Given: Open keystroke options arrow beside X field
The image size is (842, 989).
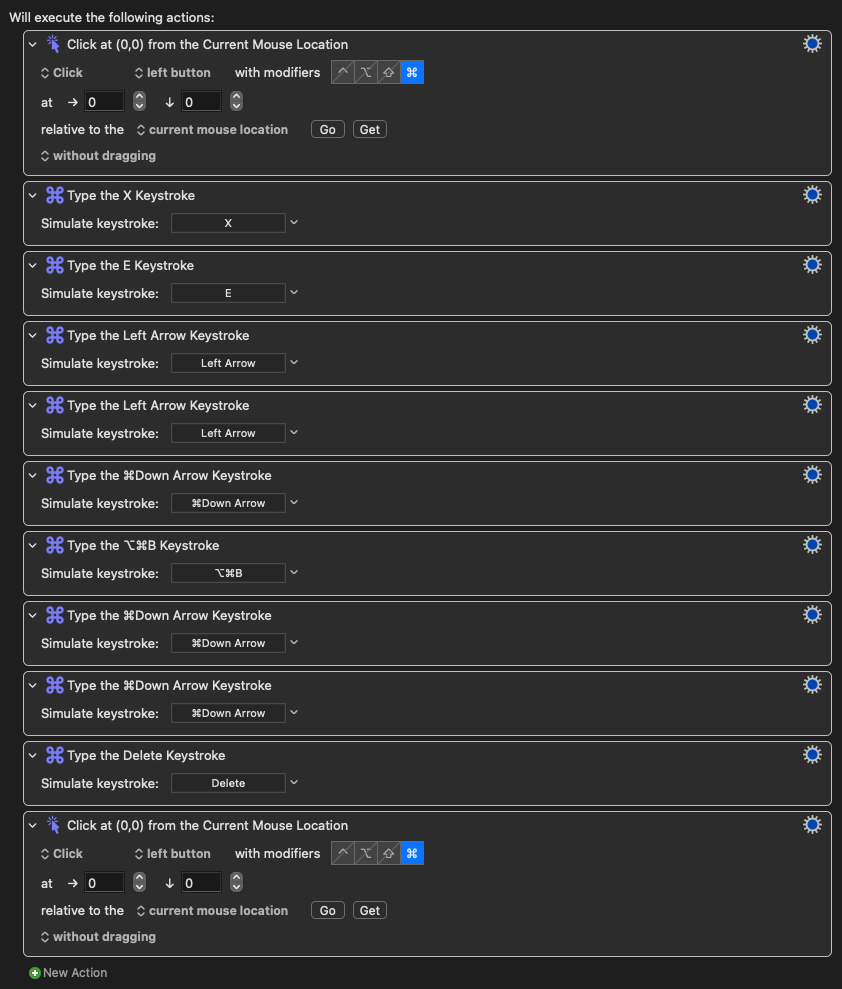Looking at the screenshot, I should point(294,223).
